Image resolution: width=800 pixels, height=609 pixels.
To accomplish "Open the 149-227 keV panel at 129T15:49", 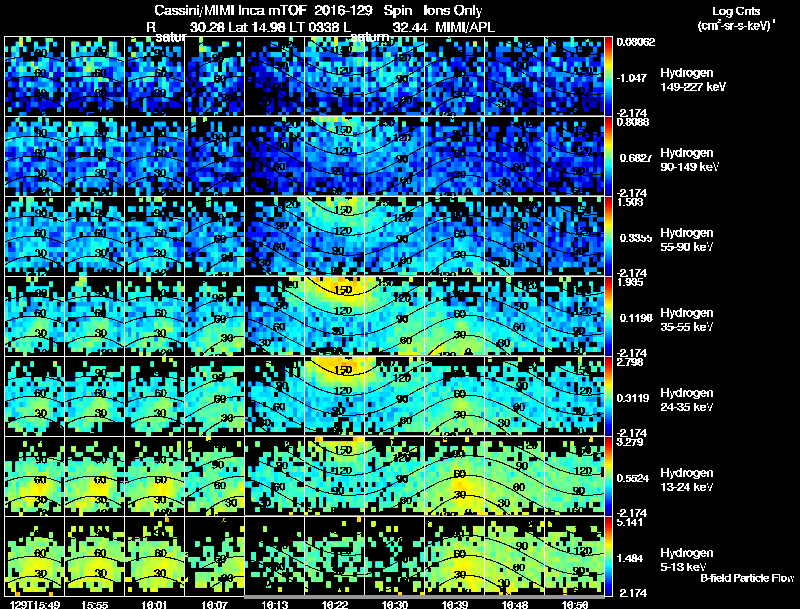I will 35,76.
